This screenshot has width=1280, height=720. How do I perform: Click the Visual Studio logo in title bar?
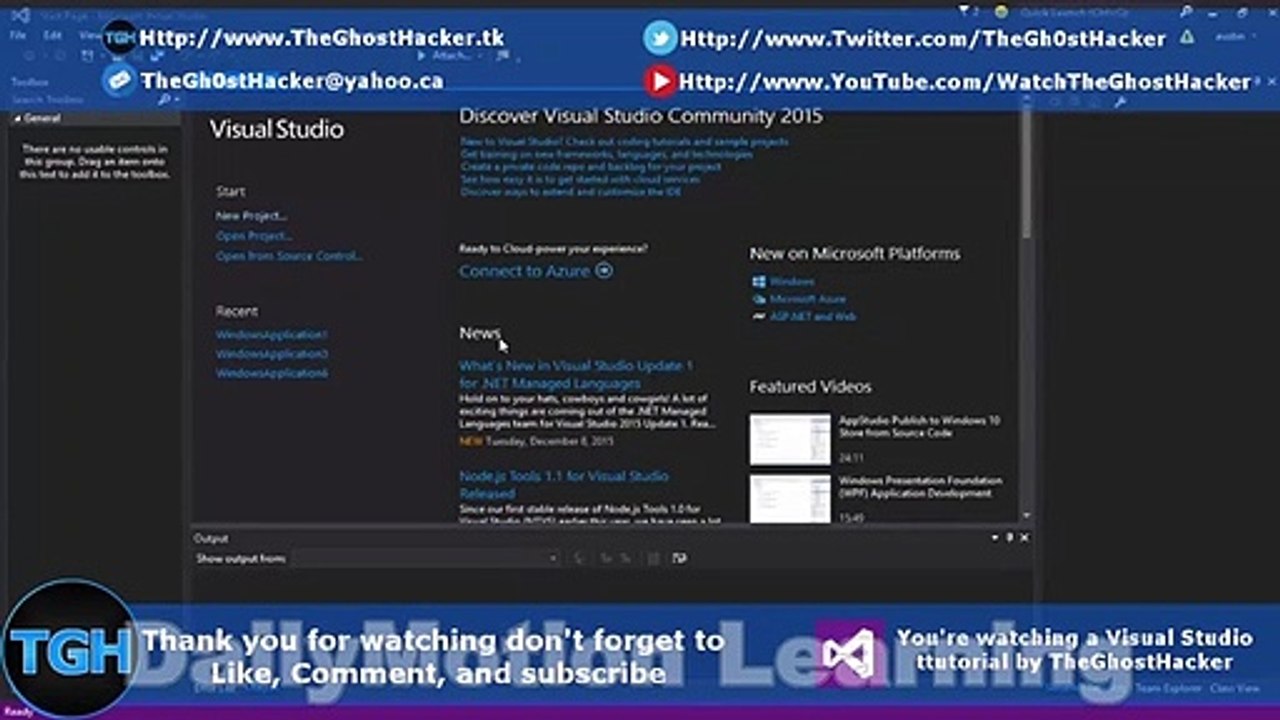click(19, 15)
